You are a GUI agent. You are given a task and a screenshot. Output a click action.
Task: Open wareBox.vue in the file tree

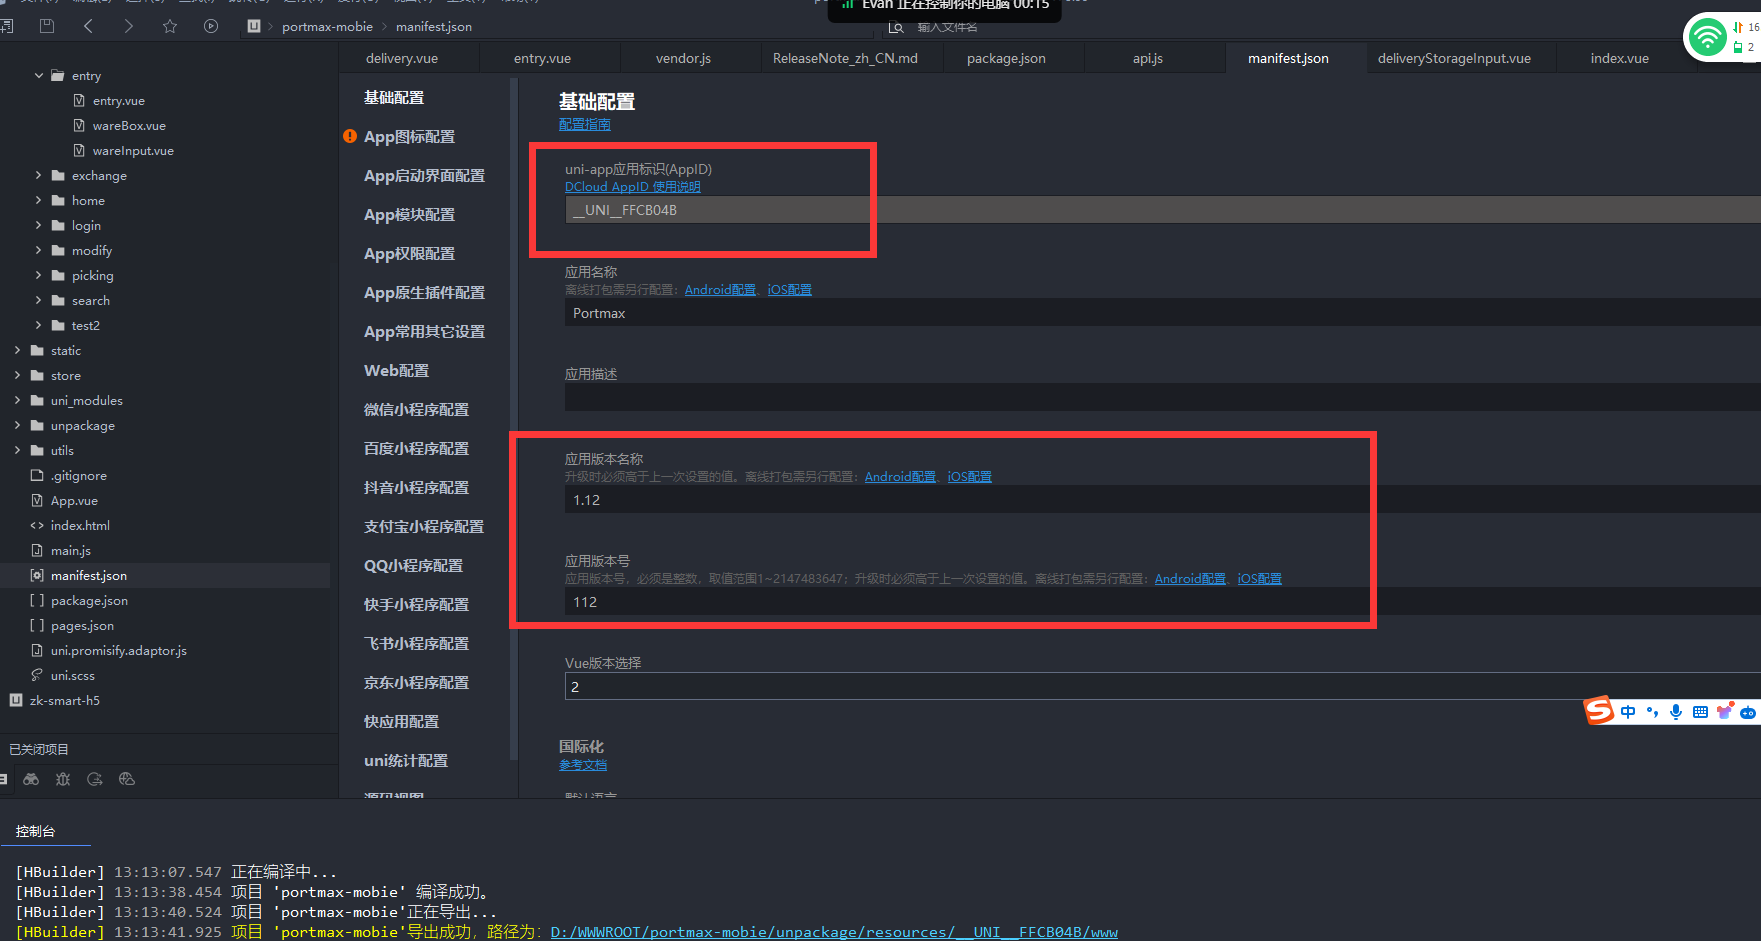coord(129,126)
